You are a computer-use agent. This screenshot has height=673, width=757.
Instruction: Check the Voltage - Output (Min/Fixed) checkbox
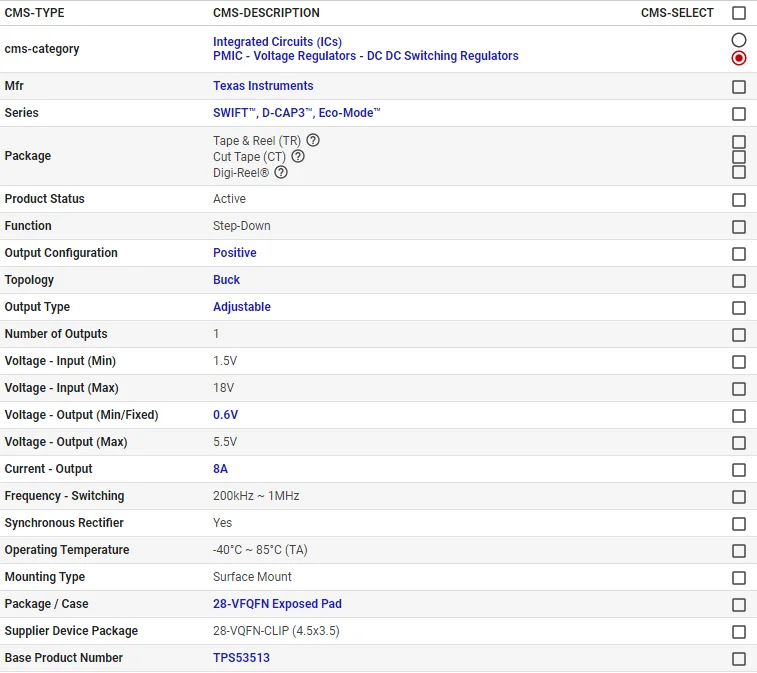(739, 416)
